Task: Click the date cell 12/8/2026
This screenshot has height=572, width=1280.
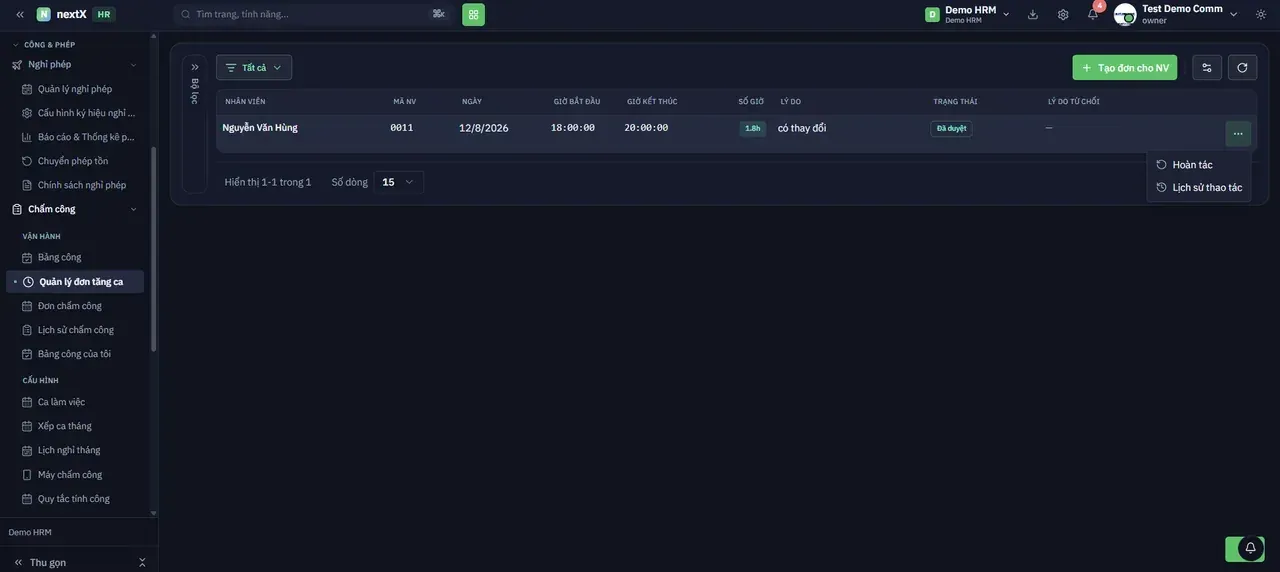Action: pyautogui.click(x=484, y=128)
